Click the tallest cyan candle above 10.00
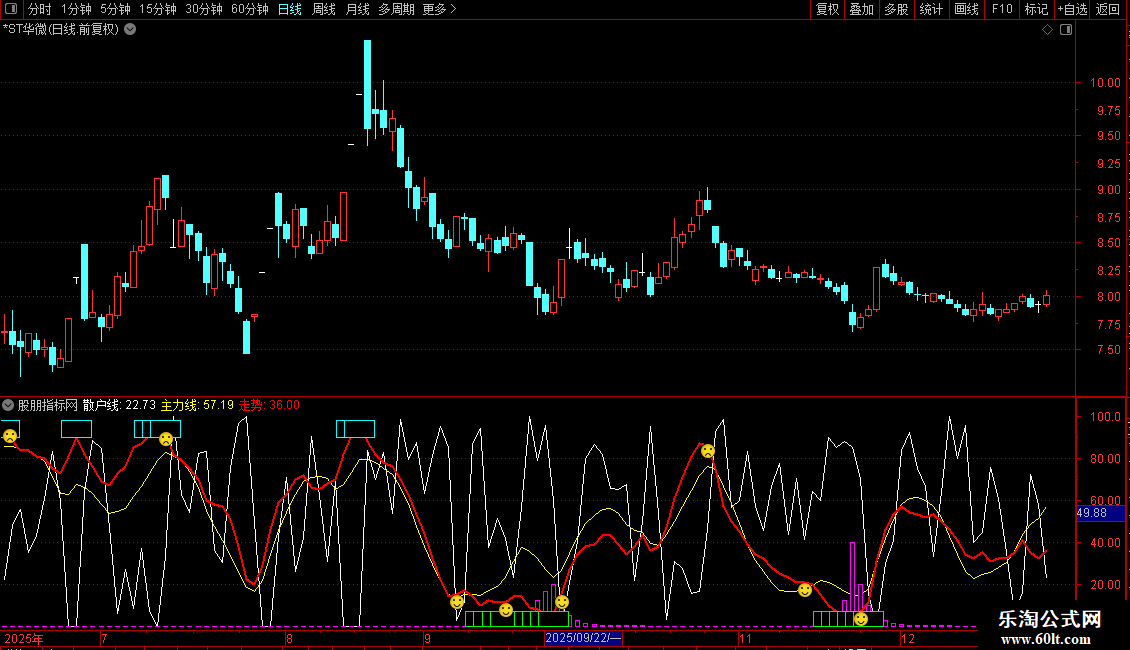This screenshot has height=650, width=1130. point(368,84)
